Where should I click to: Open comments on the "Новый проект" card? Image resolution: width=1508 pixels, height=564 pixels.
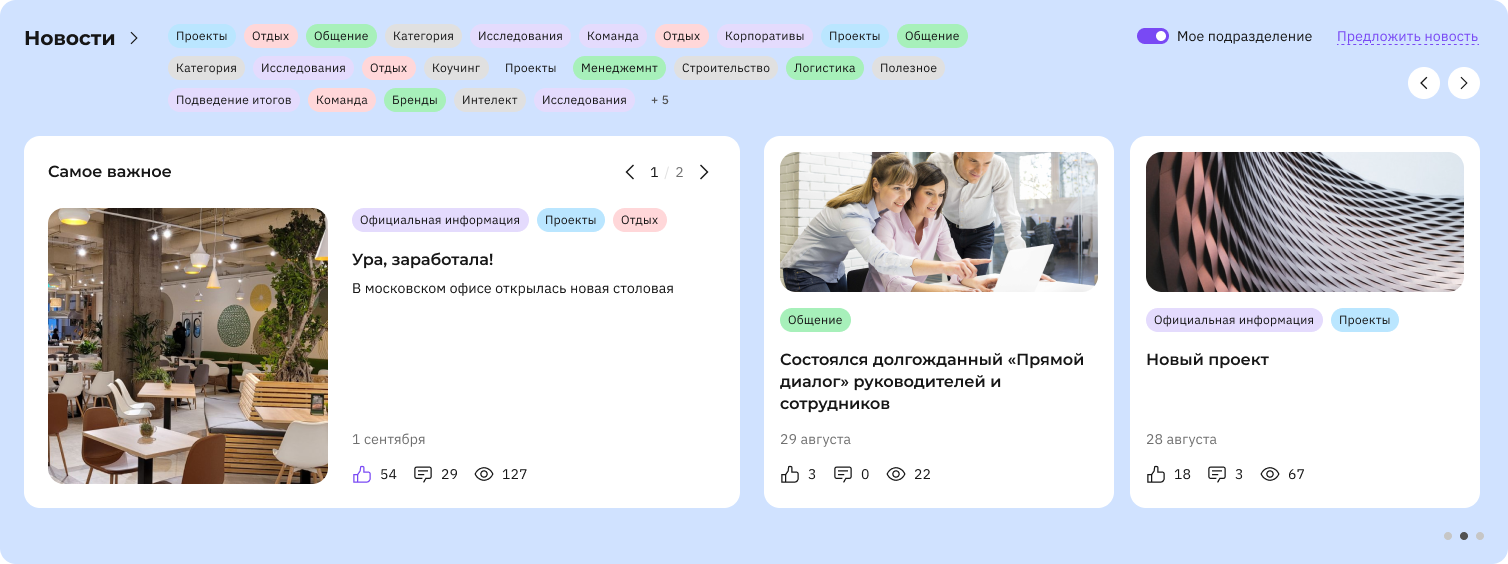[1217, 474]
